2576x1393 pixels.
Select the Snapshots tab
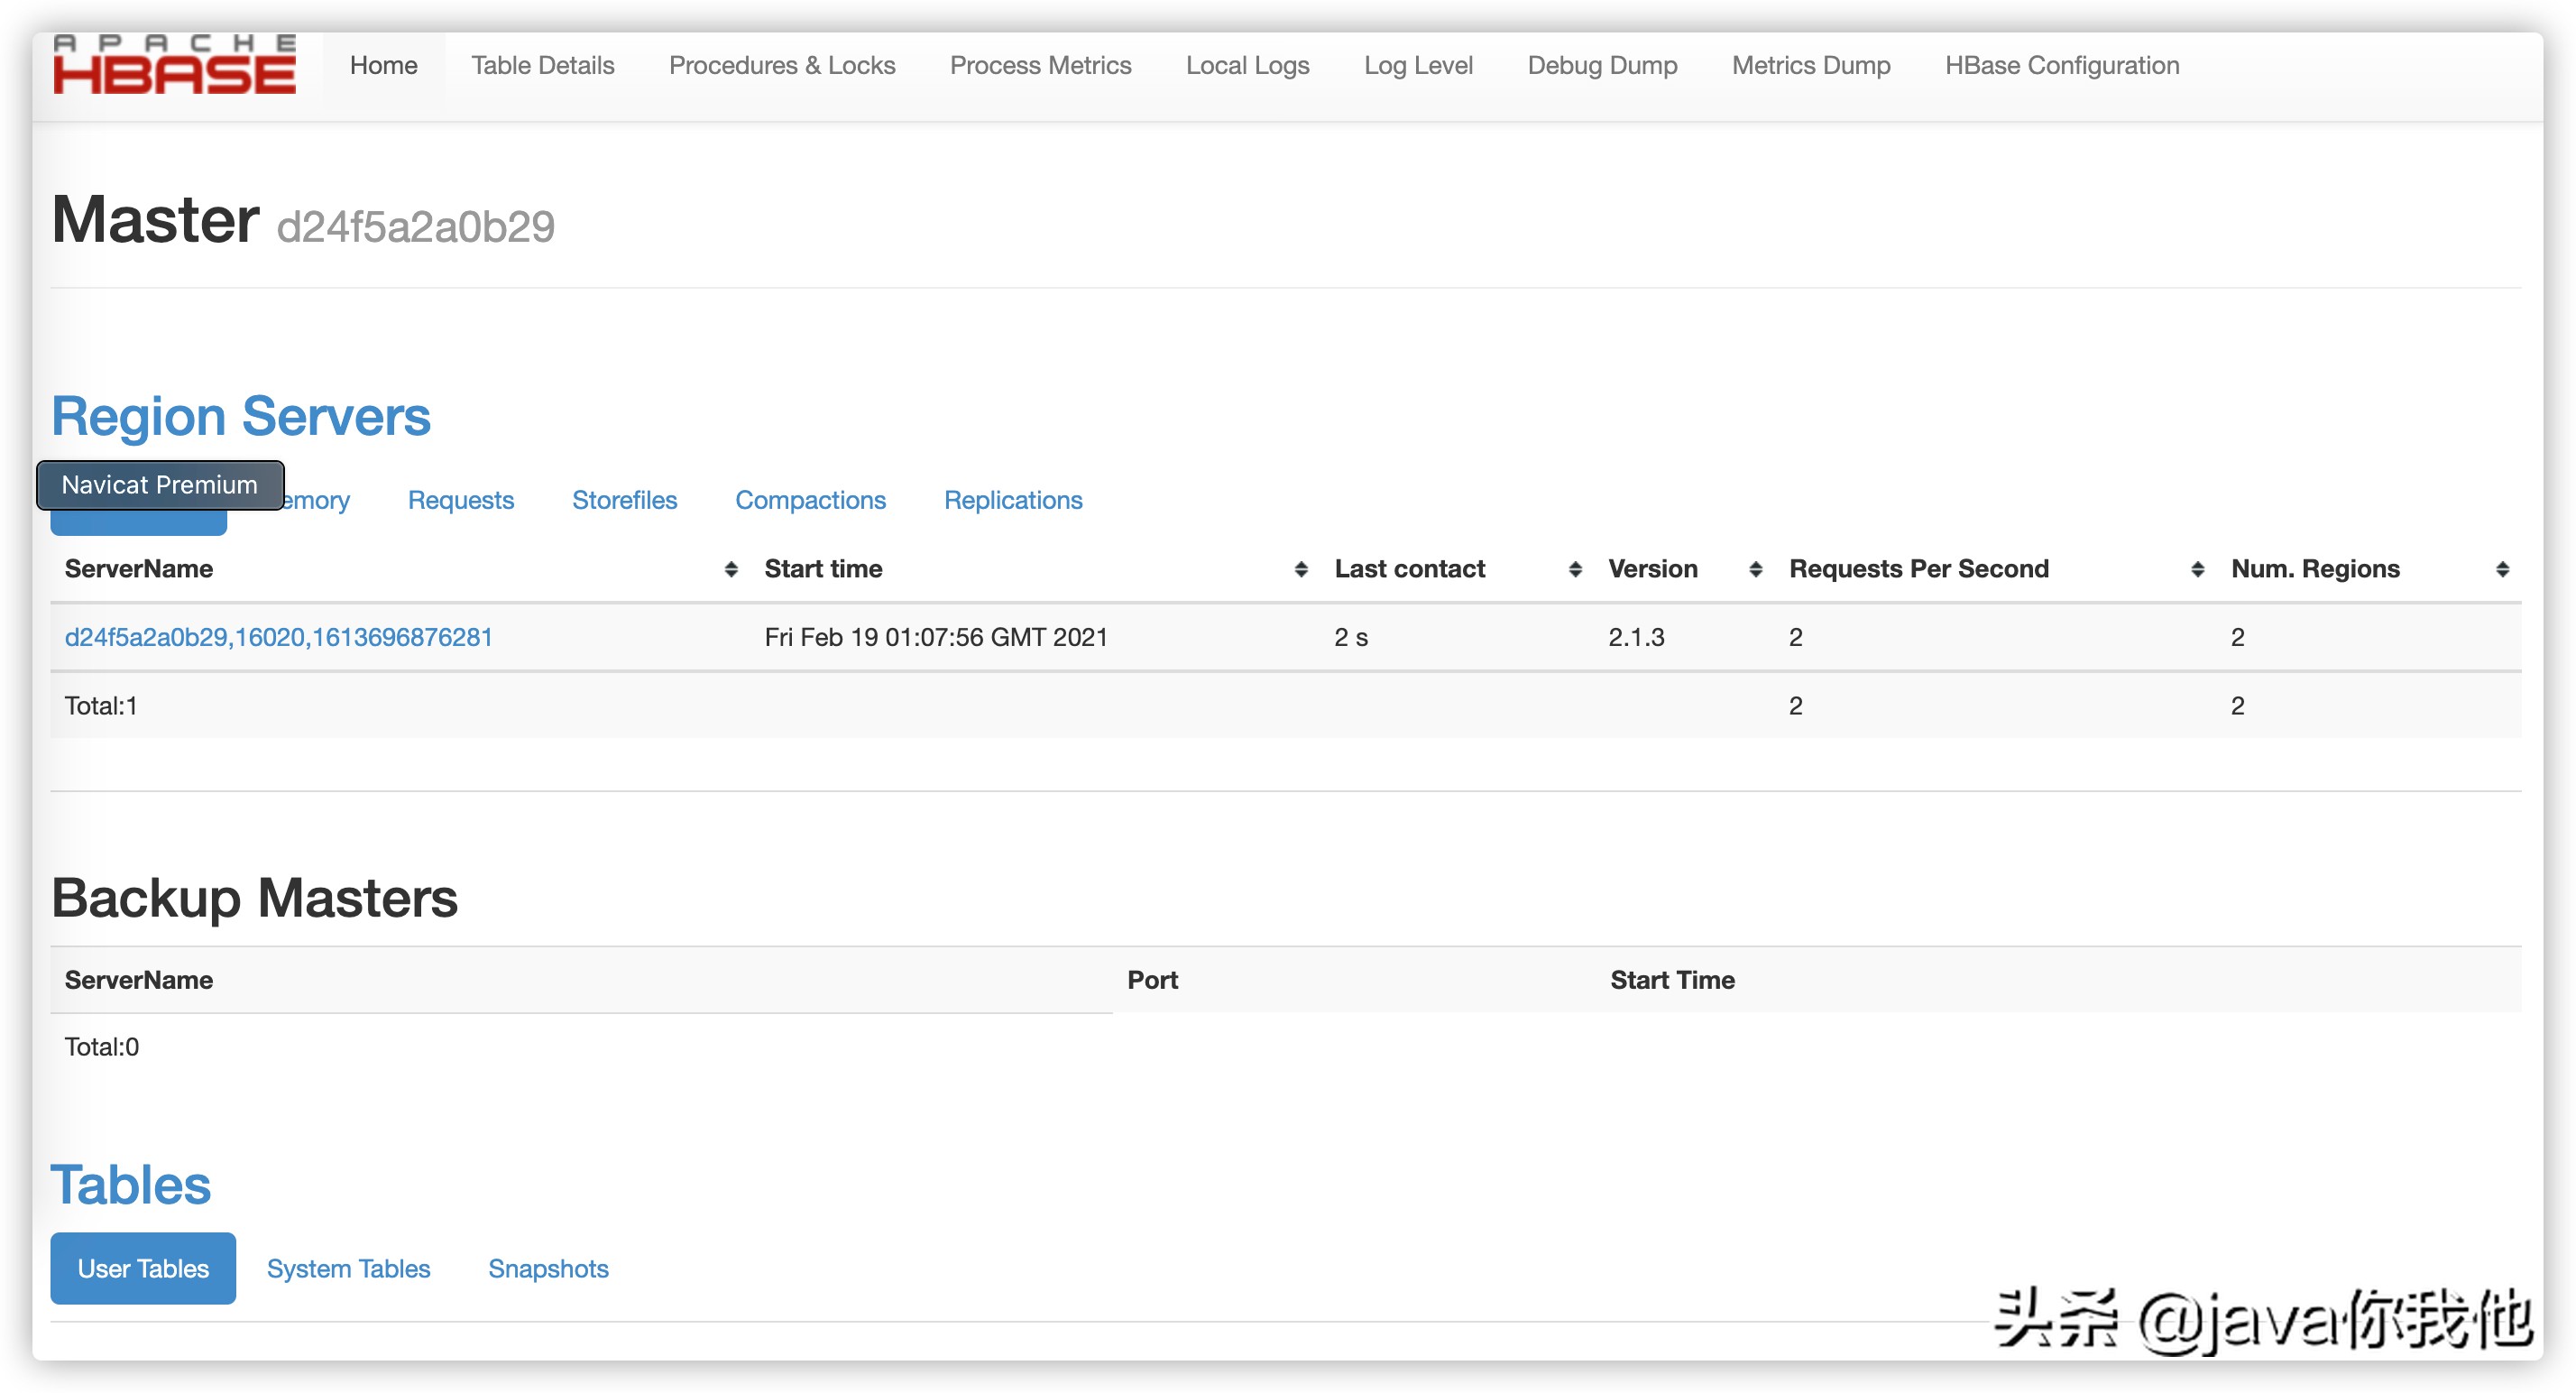[x=548, y=1268]
